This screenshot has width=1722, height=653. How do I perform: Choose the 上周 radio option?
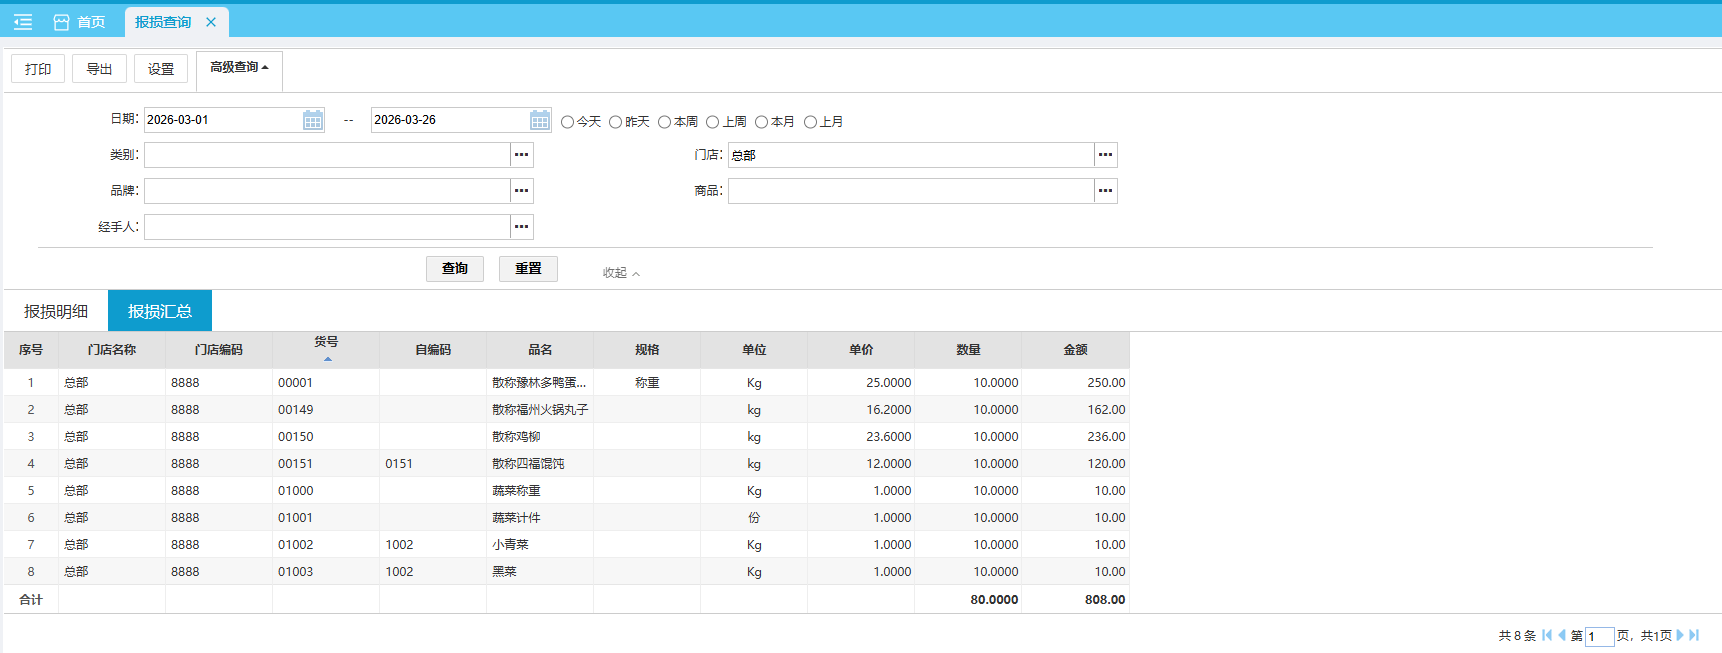click(713, 122)
